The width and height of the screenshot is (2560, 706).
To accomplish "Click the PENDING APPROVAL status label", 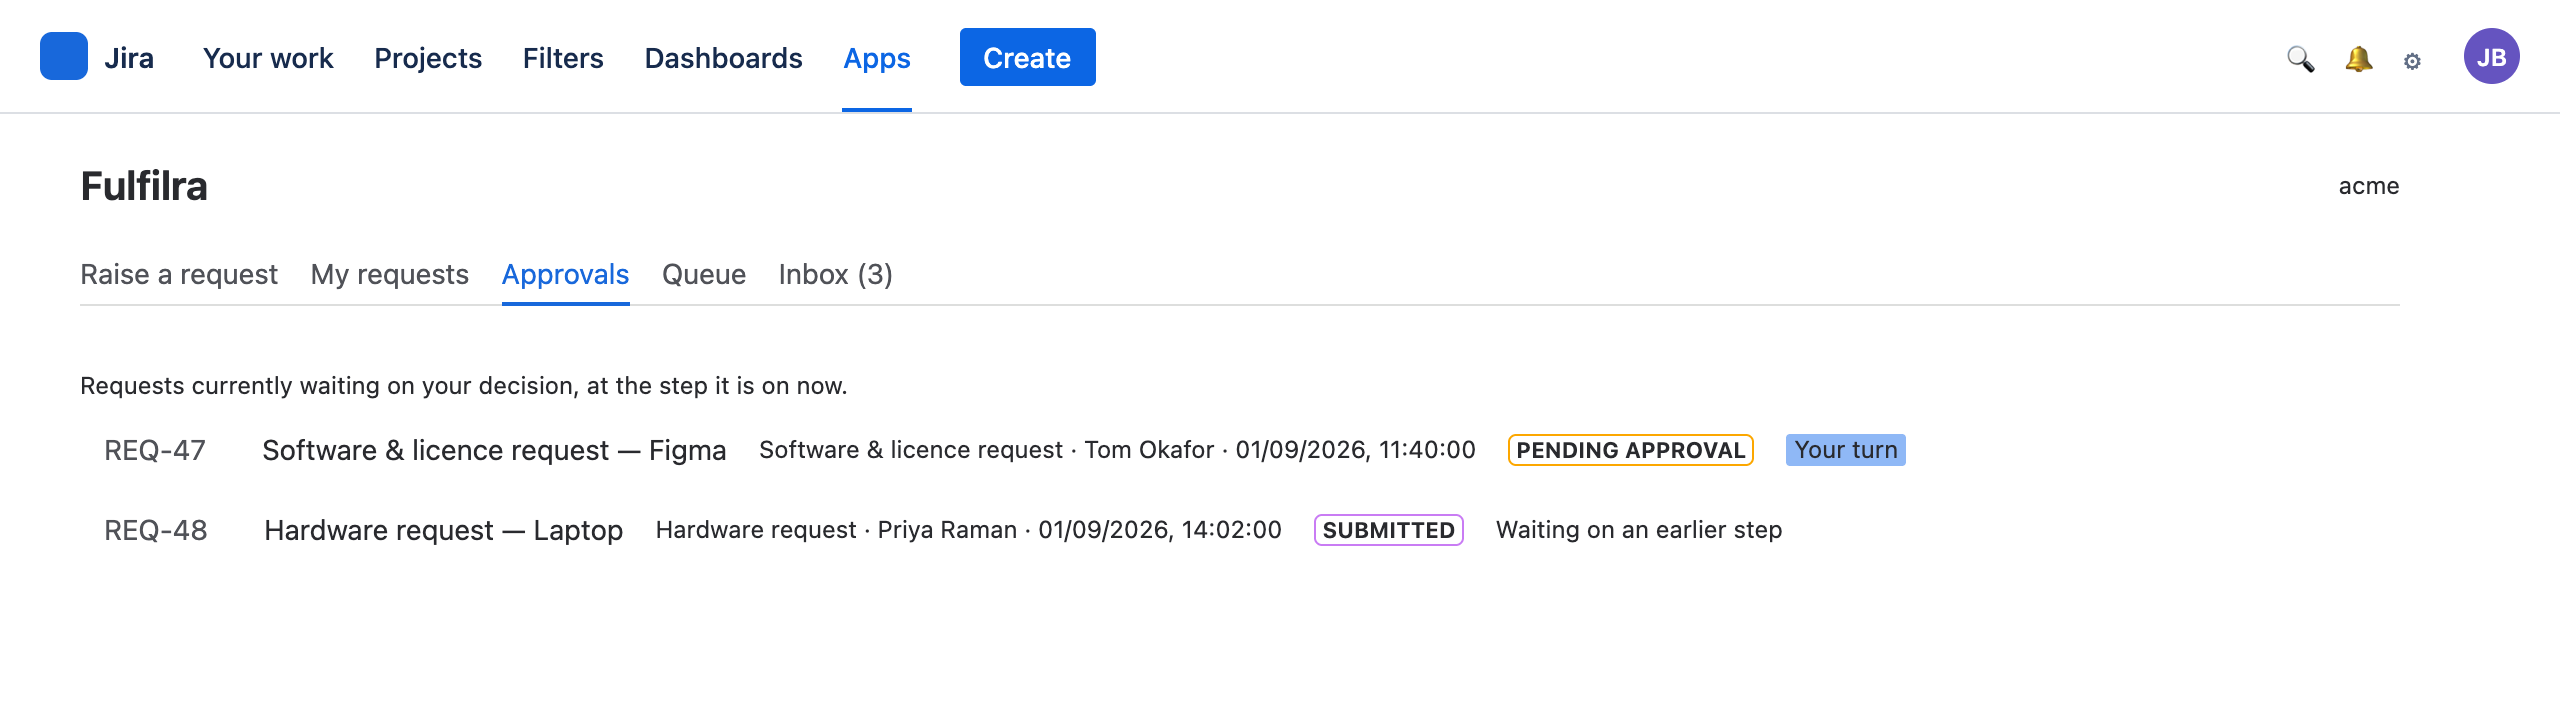I will click(1630, 450).
